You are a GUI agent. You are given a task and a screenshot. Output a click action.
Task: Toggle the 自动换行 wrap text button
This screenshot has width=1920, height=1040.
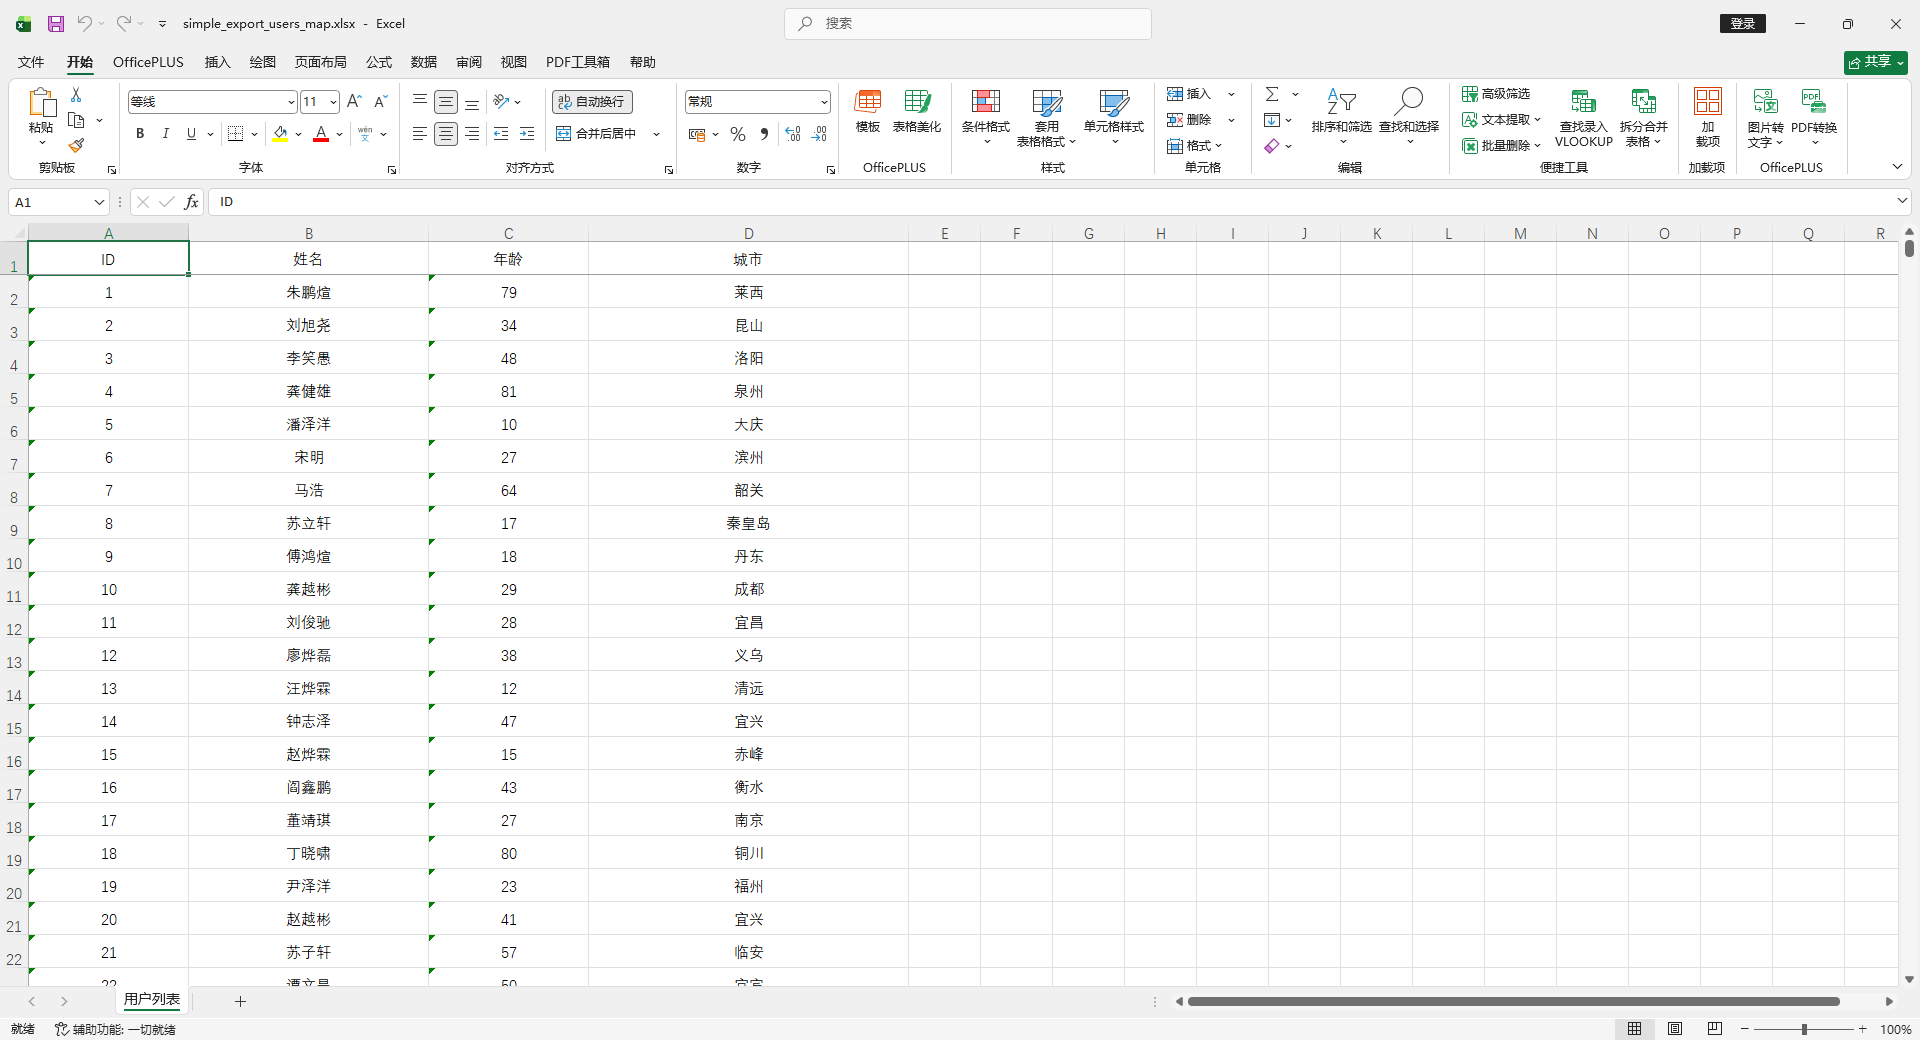pos(592,102)
